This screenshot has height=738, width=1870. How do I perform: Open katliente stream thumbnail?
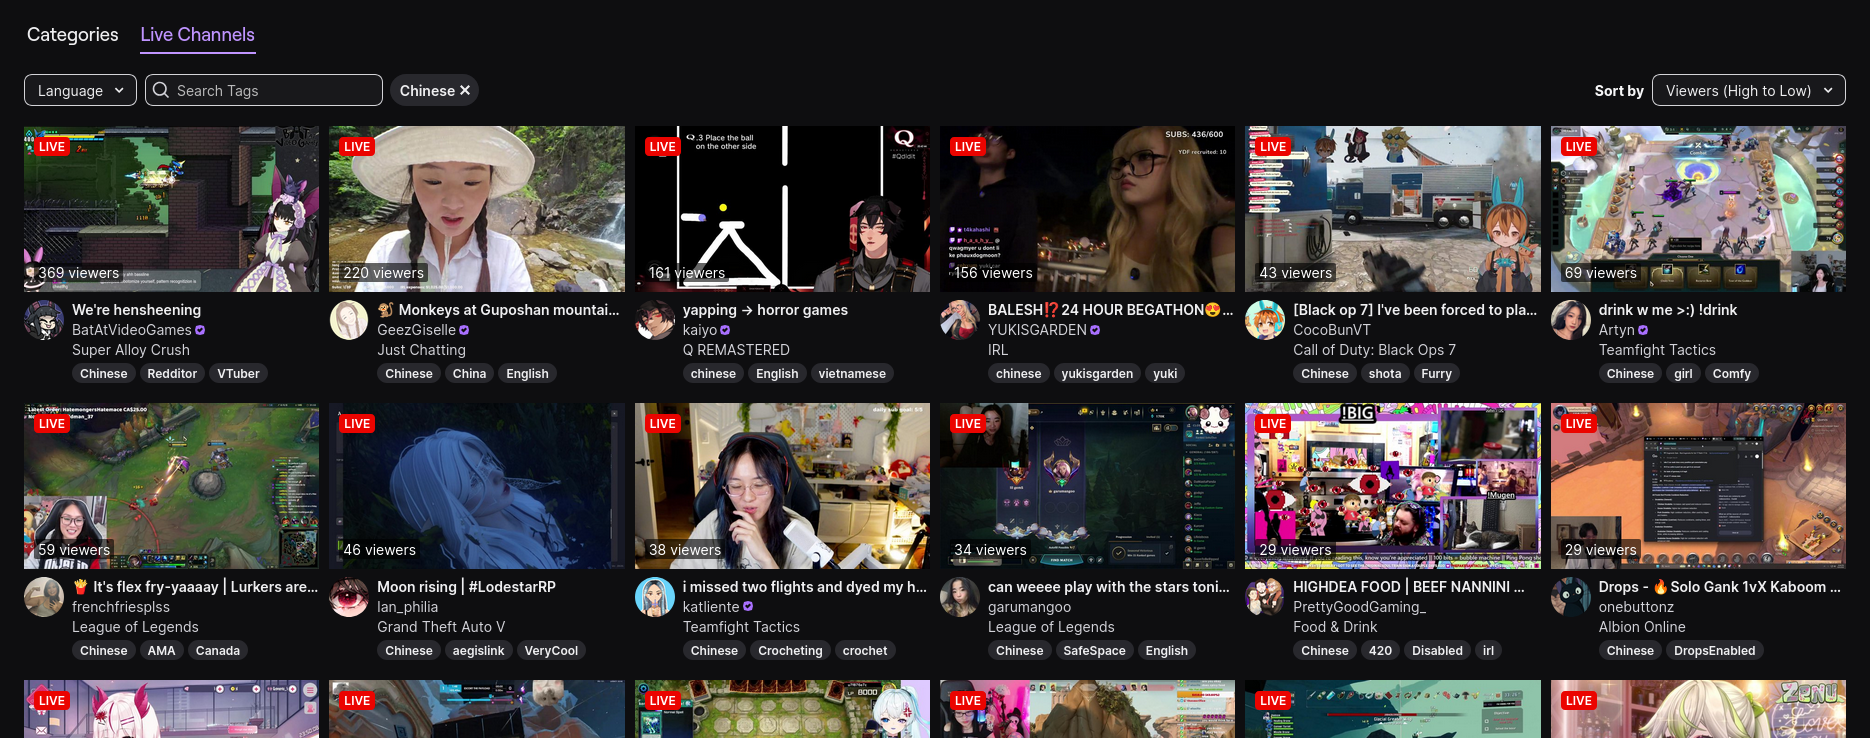782,486
